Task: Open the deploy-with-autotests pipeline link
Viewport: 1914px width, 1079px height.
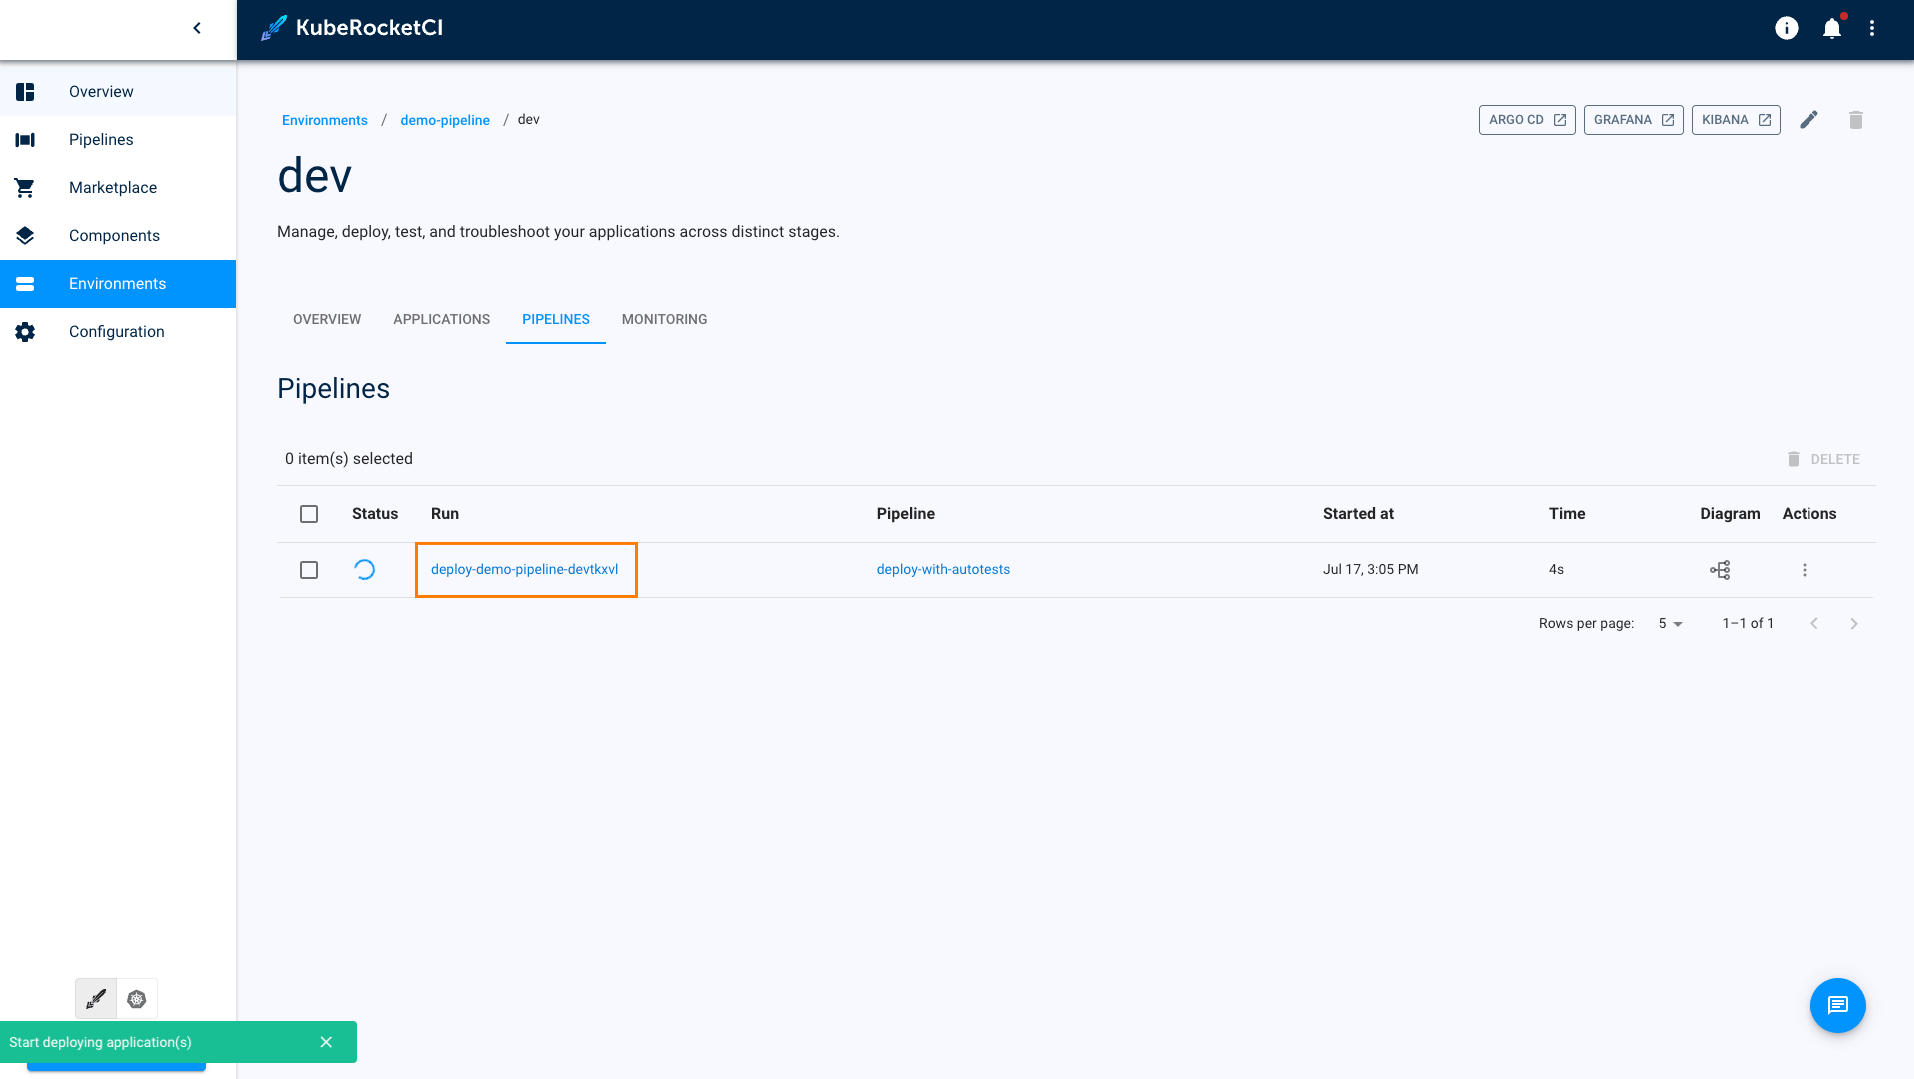Action: click(942, 569)
